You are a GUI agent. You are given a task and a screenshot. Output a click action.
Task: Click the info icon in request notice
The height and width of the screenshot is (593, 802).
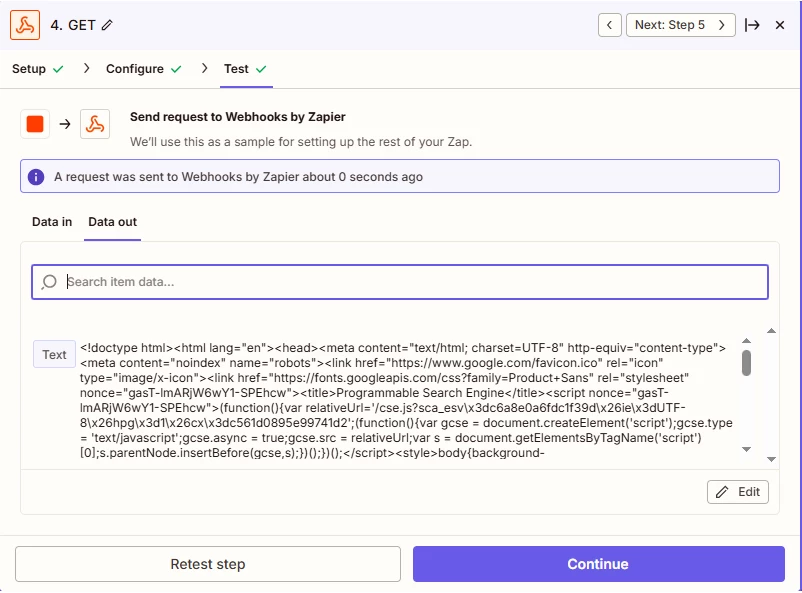(x=36, y=177)
